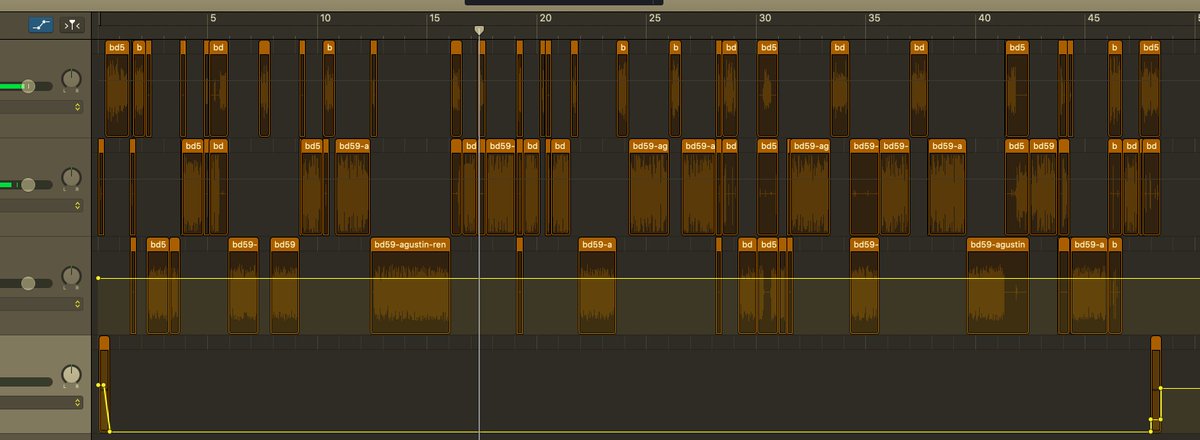Select track two's bd59-a region near bar 38
The image size is (1200, 440).
[x=946, y=187]
